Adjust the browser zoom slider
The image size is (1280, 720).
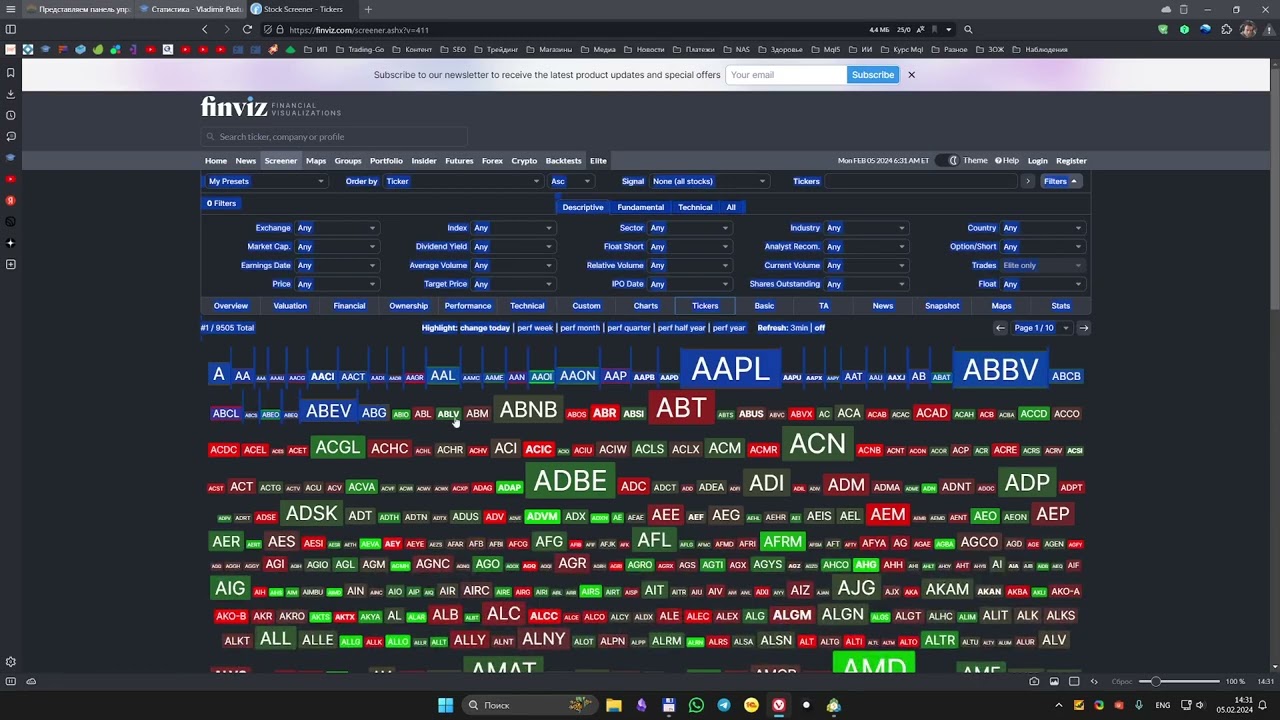[x=1180, y=681]
